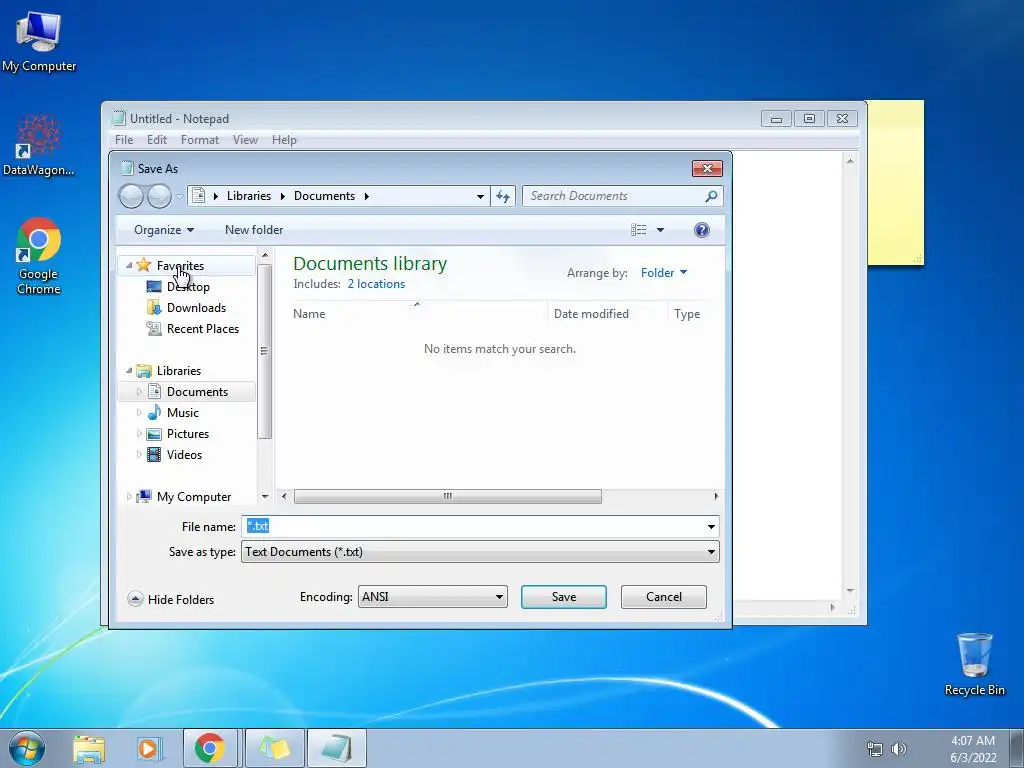Open the Recycle Bin desktop icon
This screenshot has height=768, width=1024.
pos(974,664)
